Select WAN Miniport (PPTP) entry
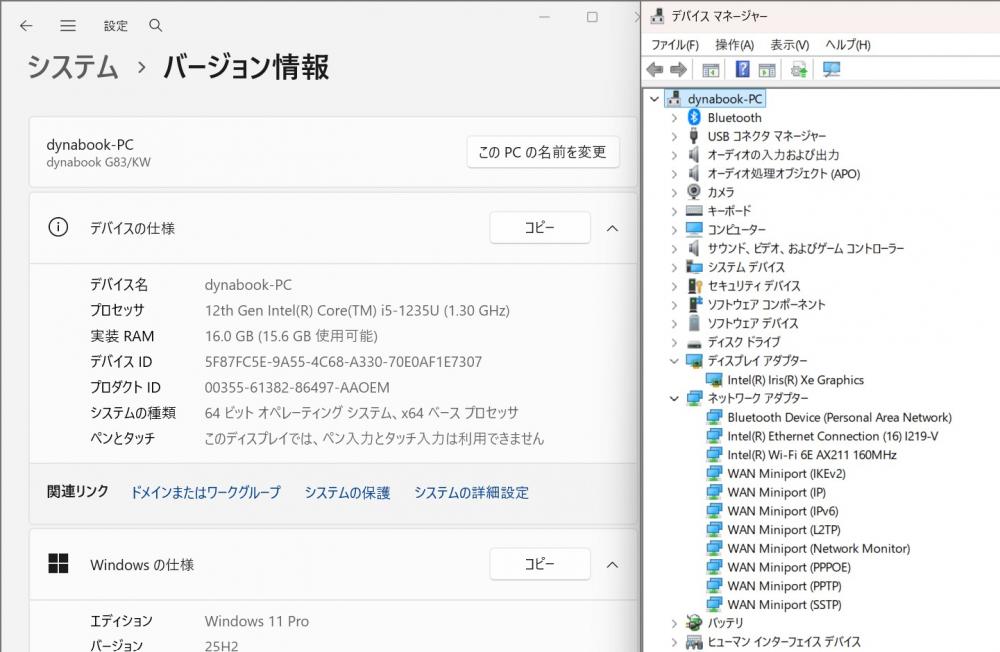The height and width of the screenshot is (652, 1000). pyautogui.click(x=784, y=586)
